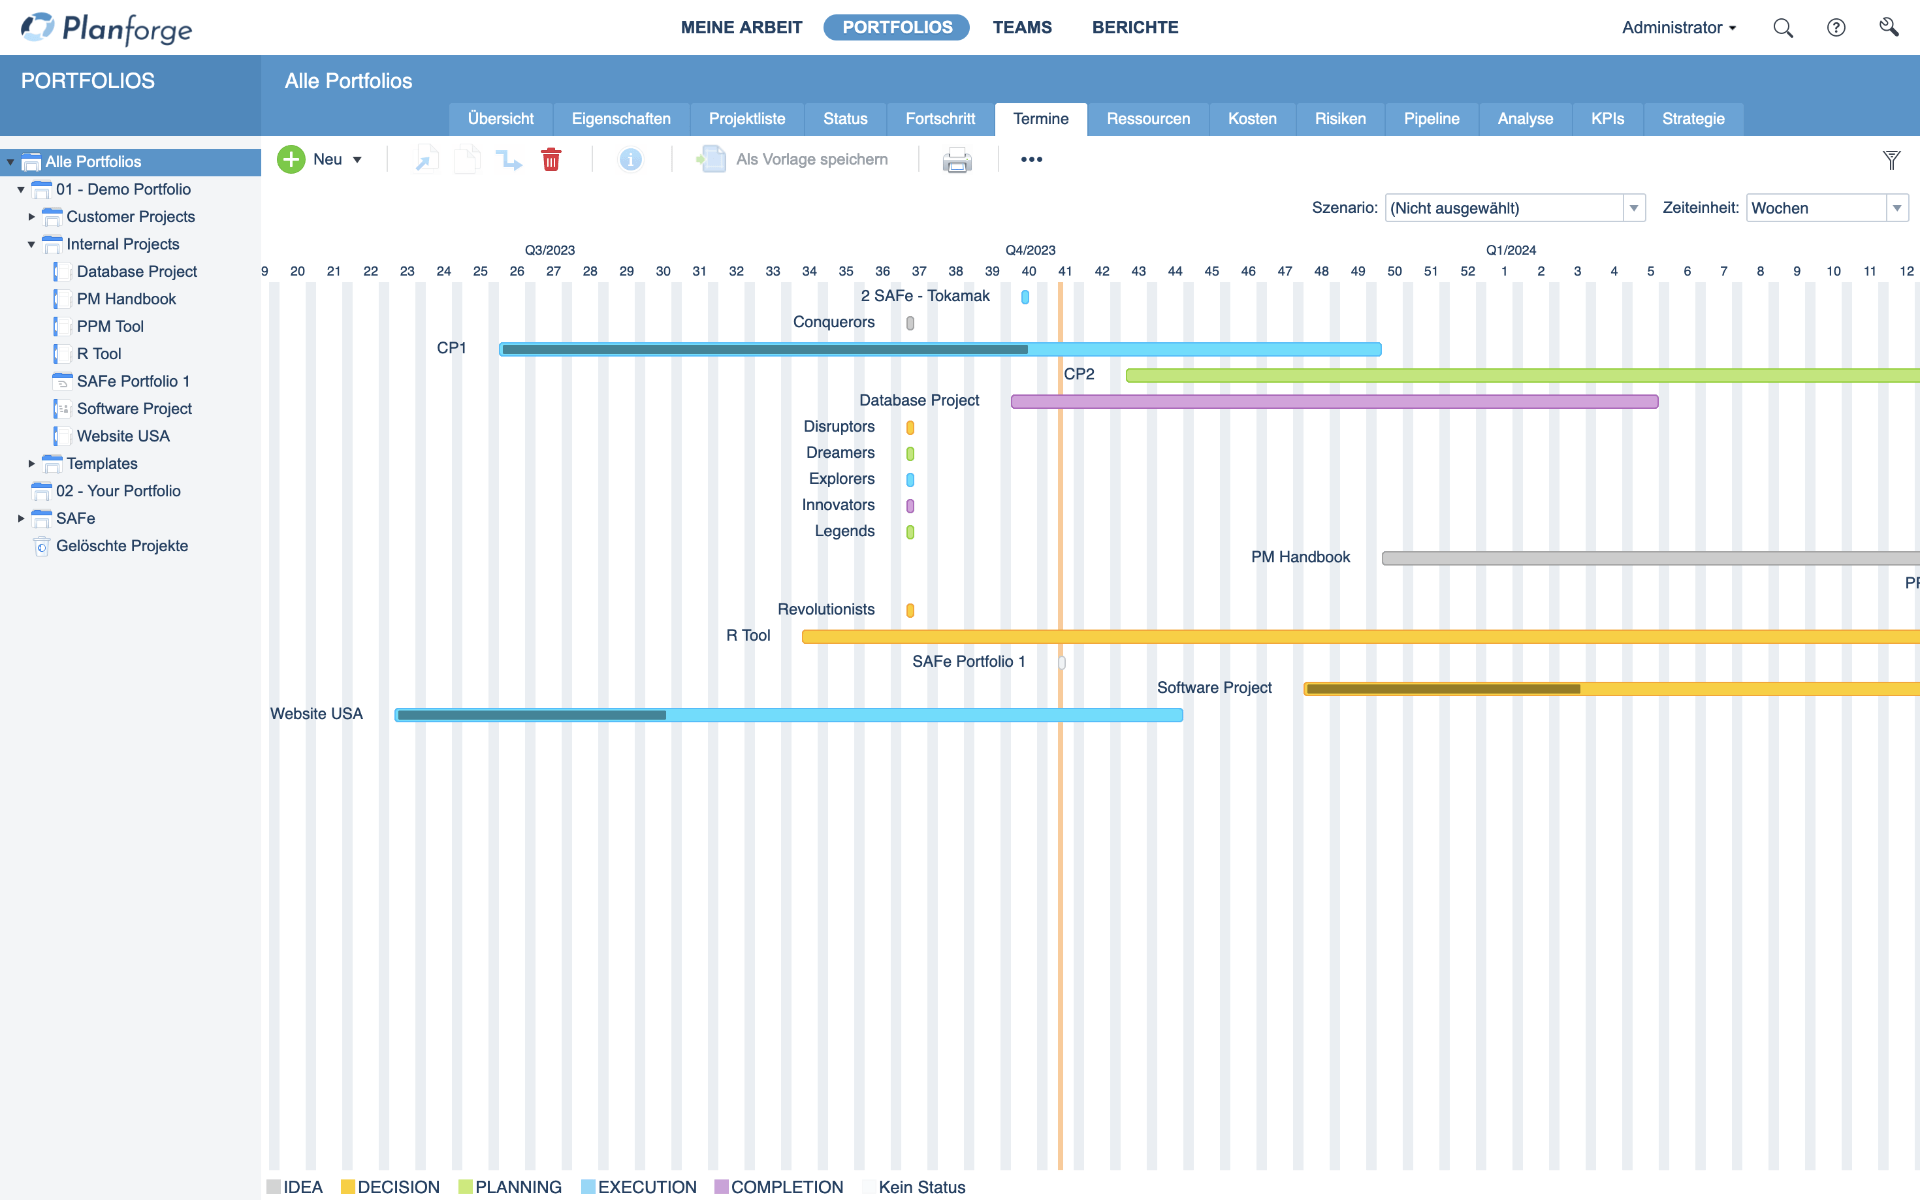Click the R Tool label in the chart
1920x1200 pixels.
(x=748, y=636)
